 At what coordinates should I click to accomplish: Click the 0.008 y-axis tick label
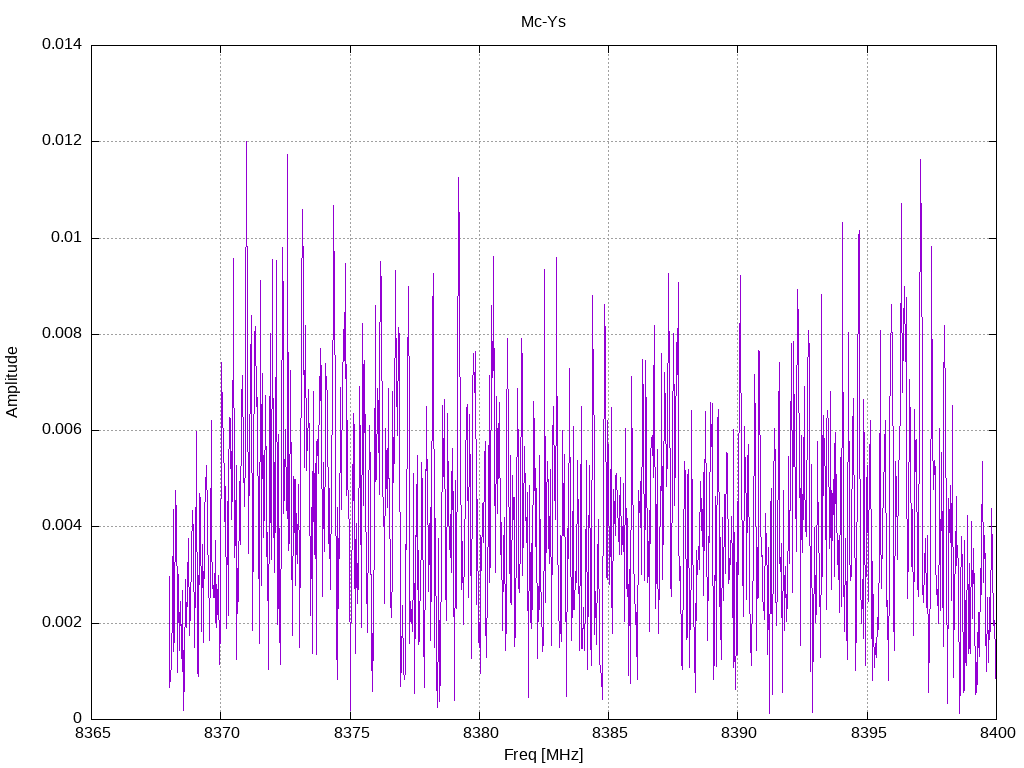(62, 333)
